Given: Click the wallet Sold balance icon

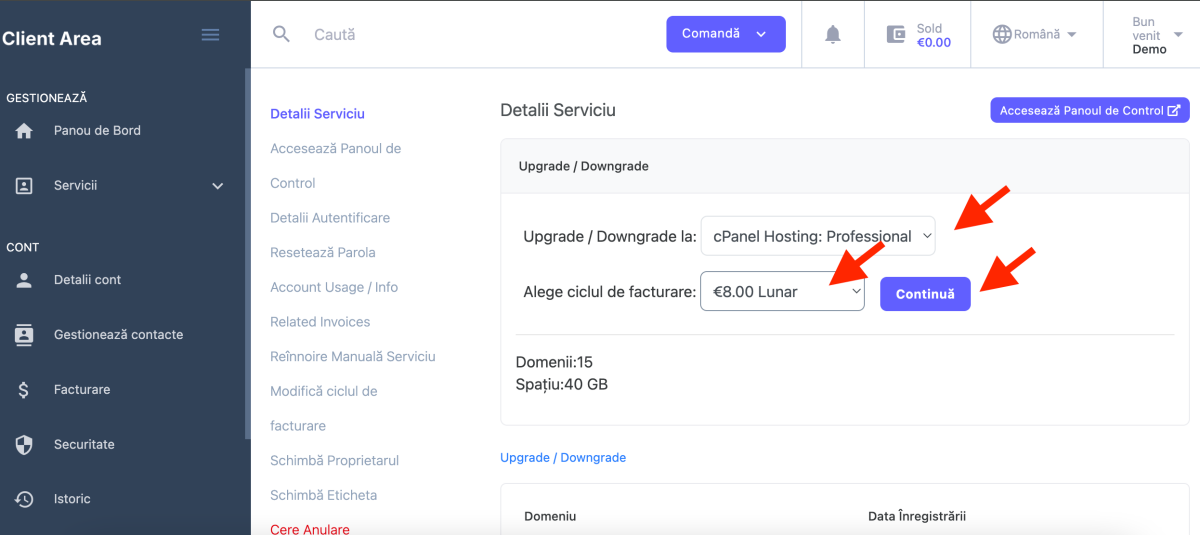Looking at the screenshot, I should tap(896, 35).
